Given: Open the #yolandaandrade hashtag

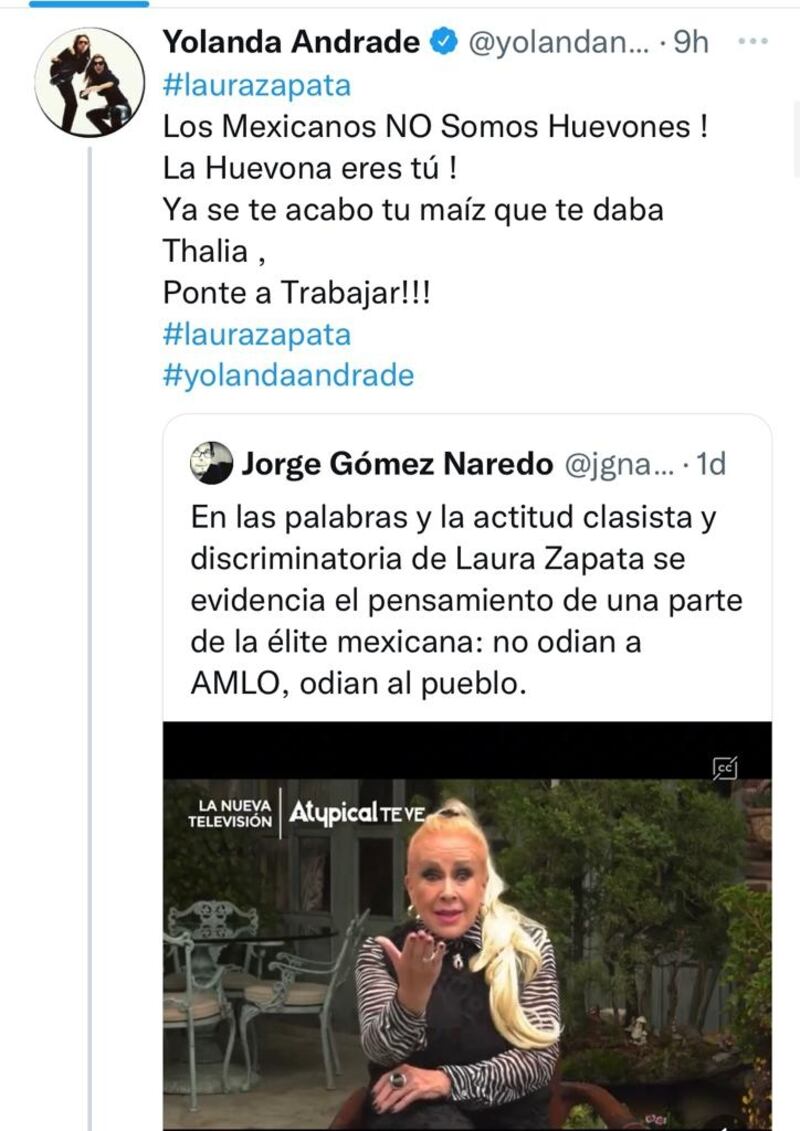Looking at the screenshot, I should 289,376.
